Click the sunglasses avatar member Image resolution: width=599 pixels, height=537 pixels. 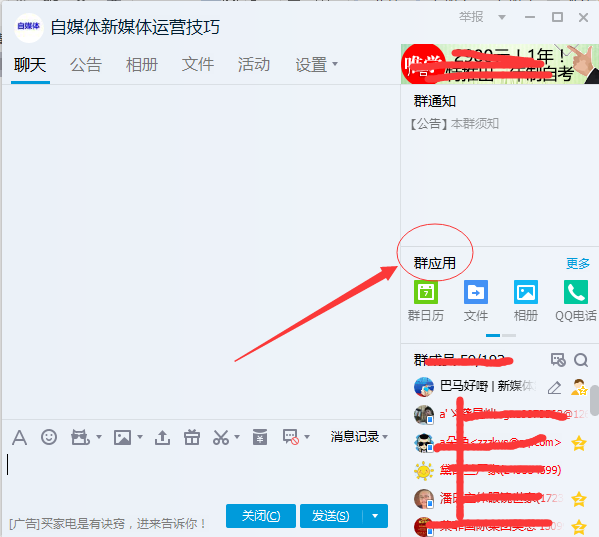coord(424,443)
